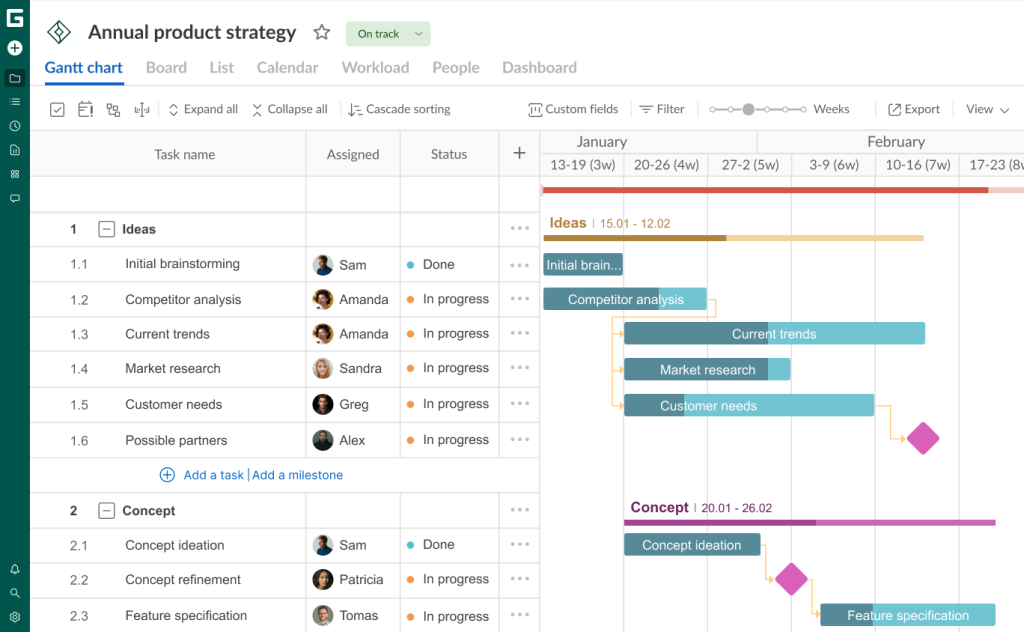The width and height of the screenshot is (1024, 632).
Task: Click the Export button
Action: [913, 109]
